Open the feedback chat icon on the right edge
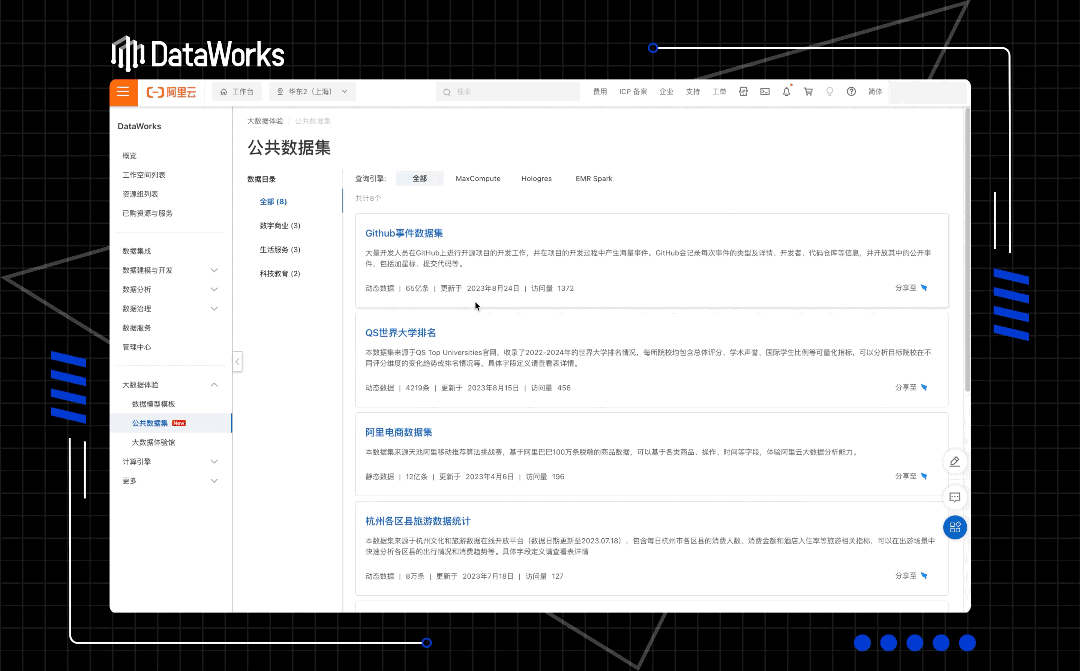This screenshot has height=671, width=1080. 954,497
